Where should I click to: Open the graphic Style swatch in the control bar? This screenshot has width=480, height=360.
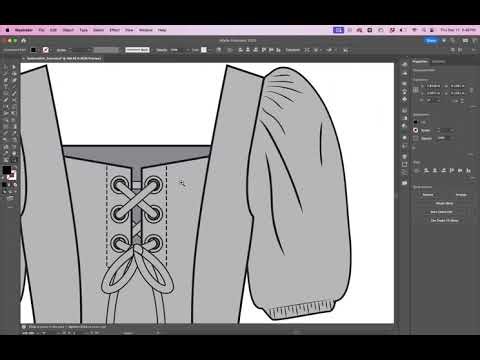click(204, 50)
